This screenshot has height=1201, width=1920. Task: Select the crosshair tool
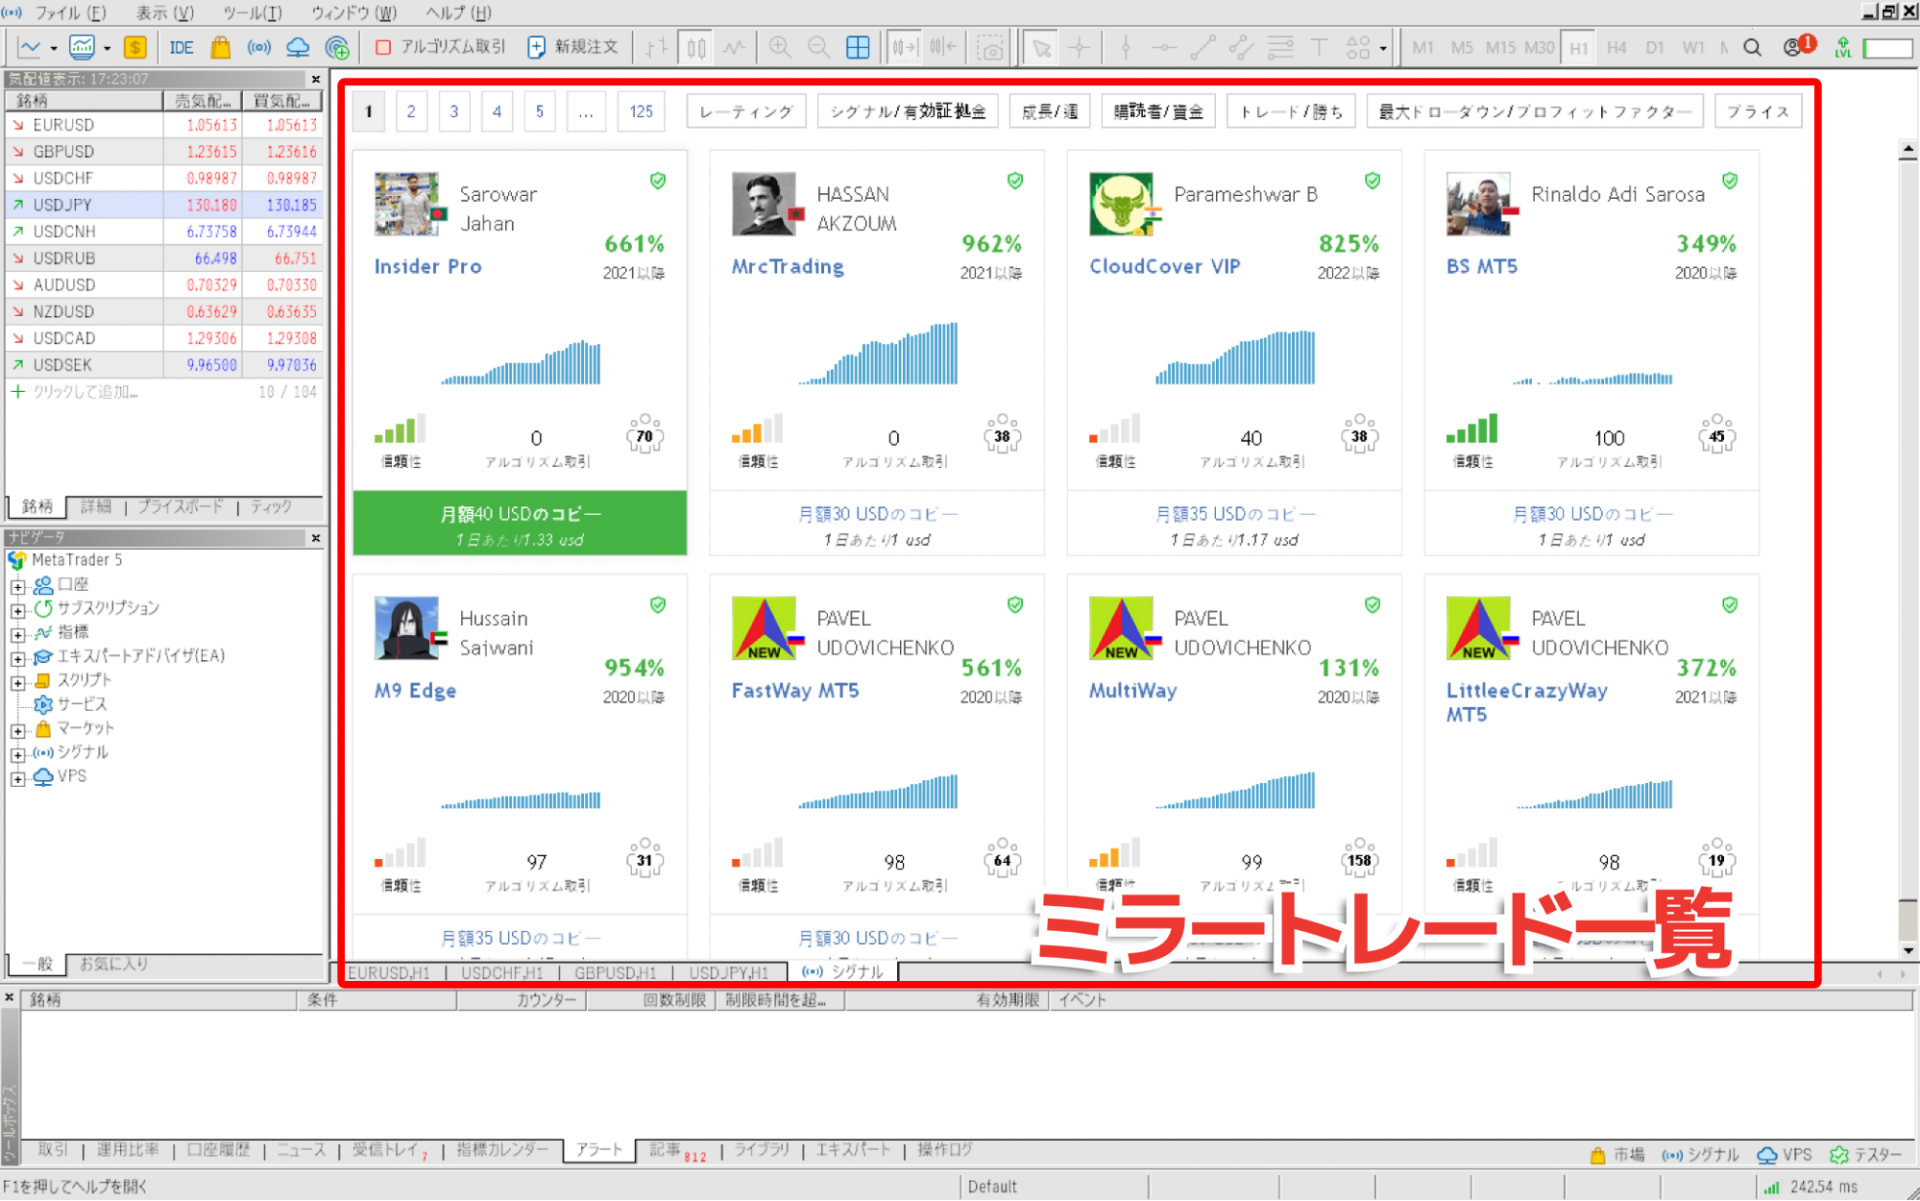click(1079, 47)
